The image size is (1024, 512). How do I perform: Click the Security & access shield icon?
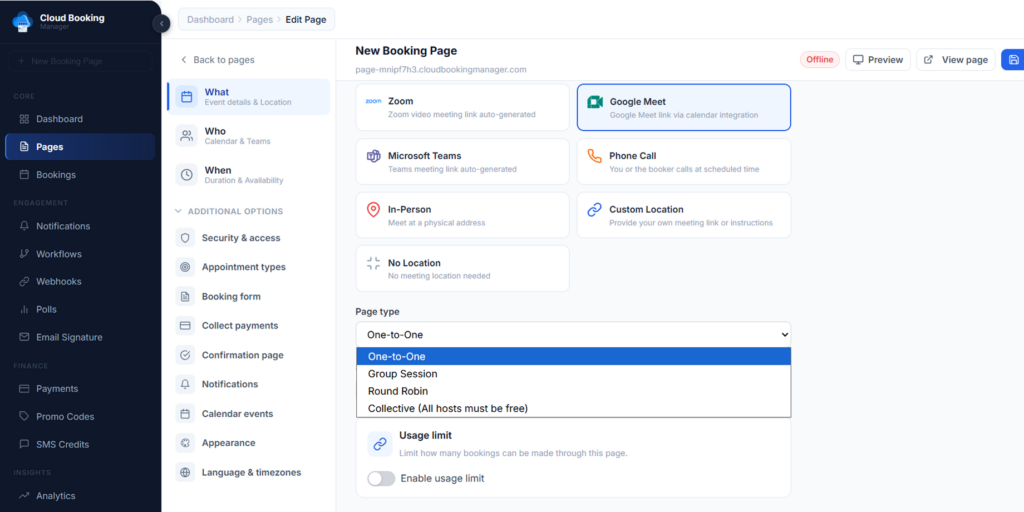[184, 238]
